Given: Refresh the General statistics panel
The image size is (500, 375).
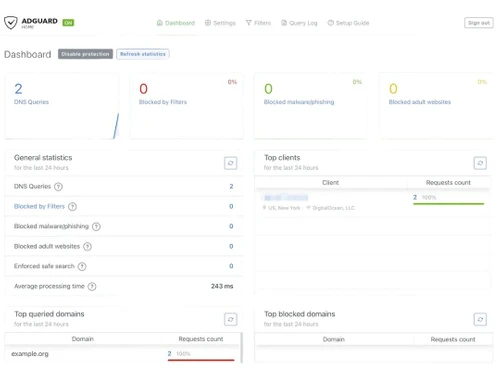Looking at the screenshot, I should (230, 163).
